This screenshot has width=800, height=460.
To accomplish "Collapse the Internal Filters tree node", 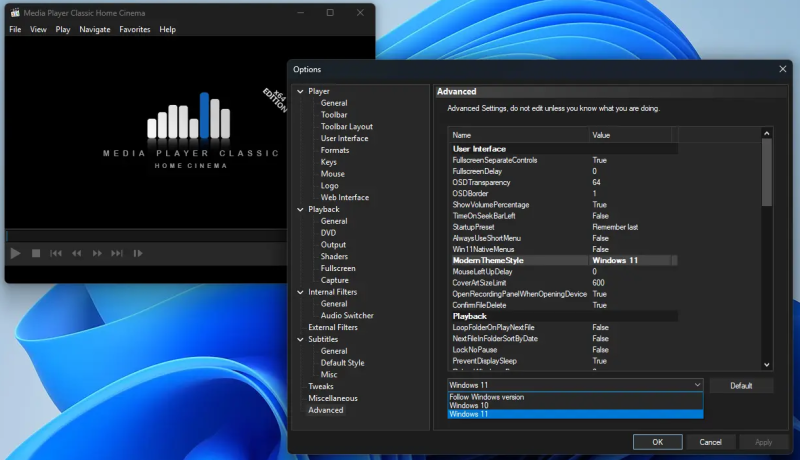I will (x=300, y=292).
